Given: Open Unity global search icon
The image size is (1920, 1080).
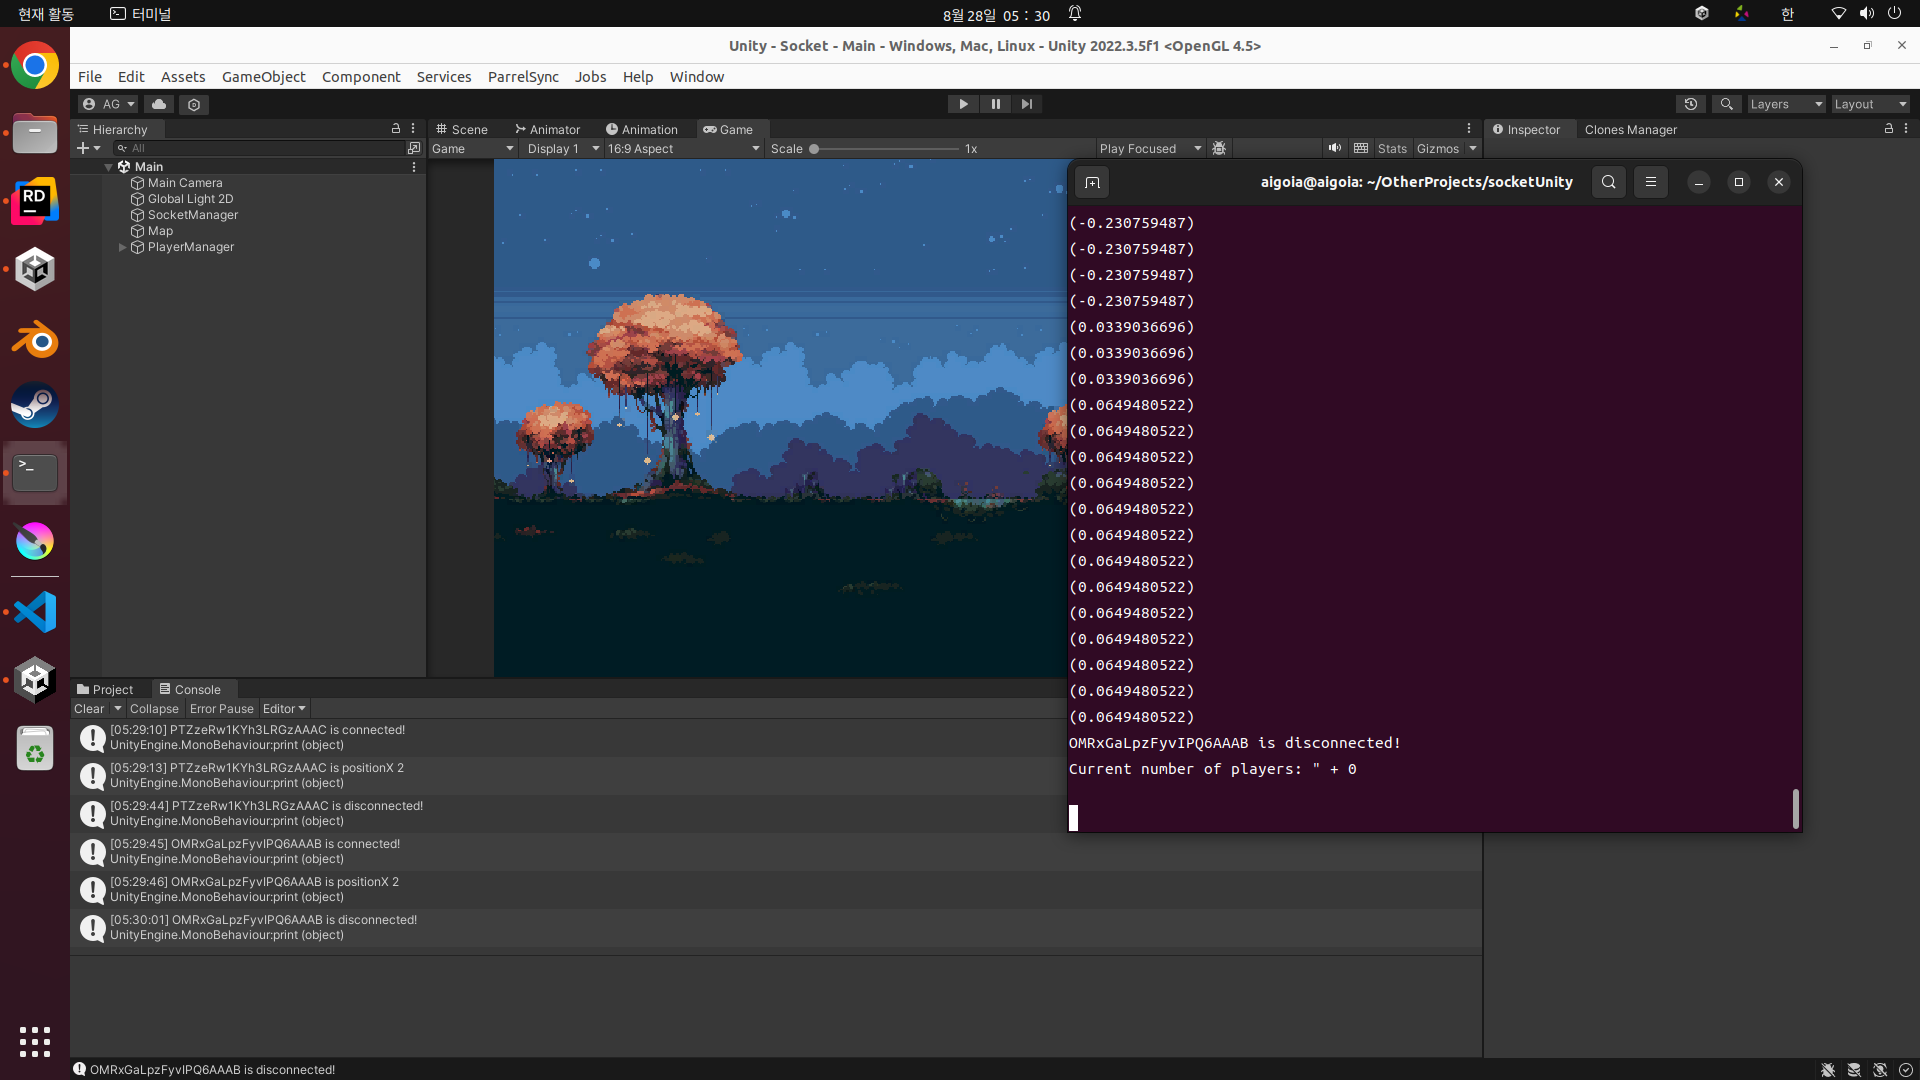Looking at the screenshot, I should click(1726, 104).
